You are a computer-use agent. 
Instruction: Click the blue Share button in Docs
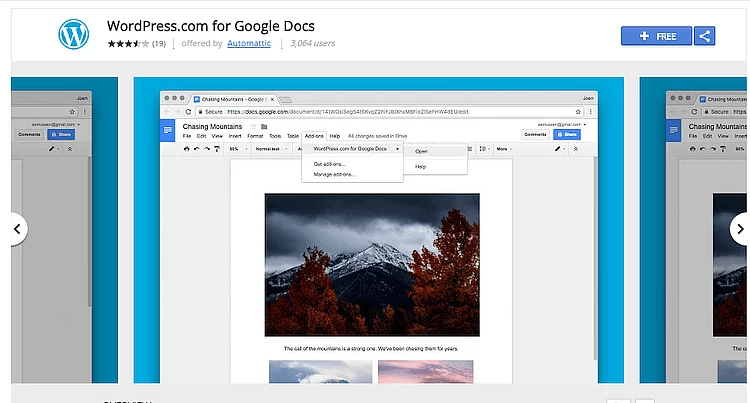(566, 134)
